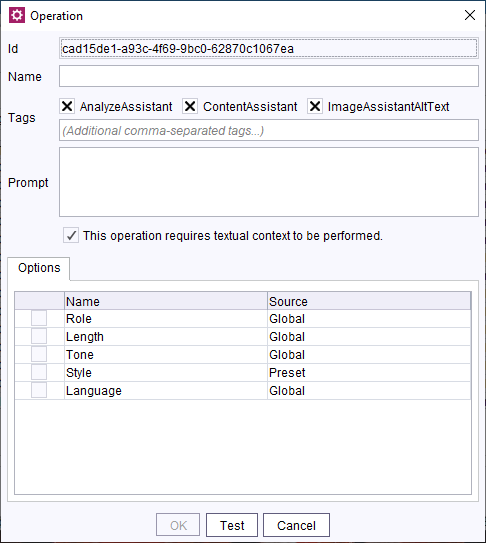The height and width of the screenshot is (543, 486).
Task: Uncheck the ContentAssistant tag
Action: pos(190,106)
